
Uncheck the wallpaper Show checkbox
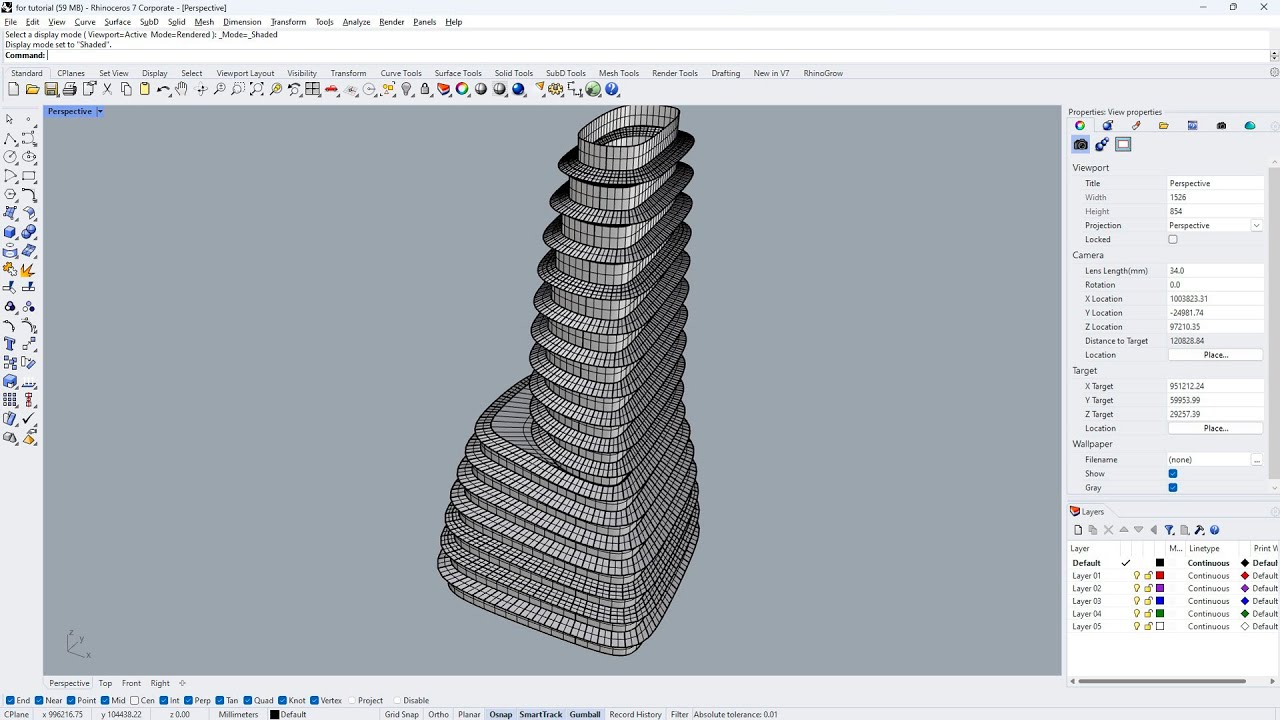tap(1173, 473)
